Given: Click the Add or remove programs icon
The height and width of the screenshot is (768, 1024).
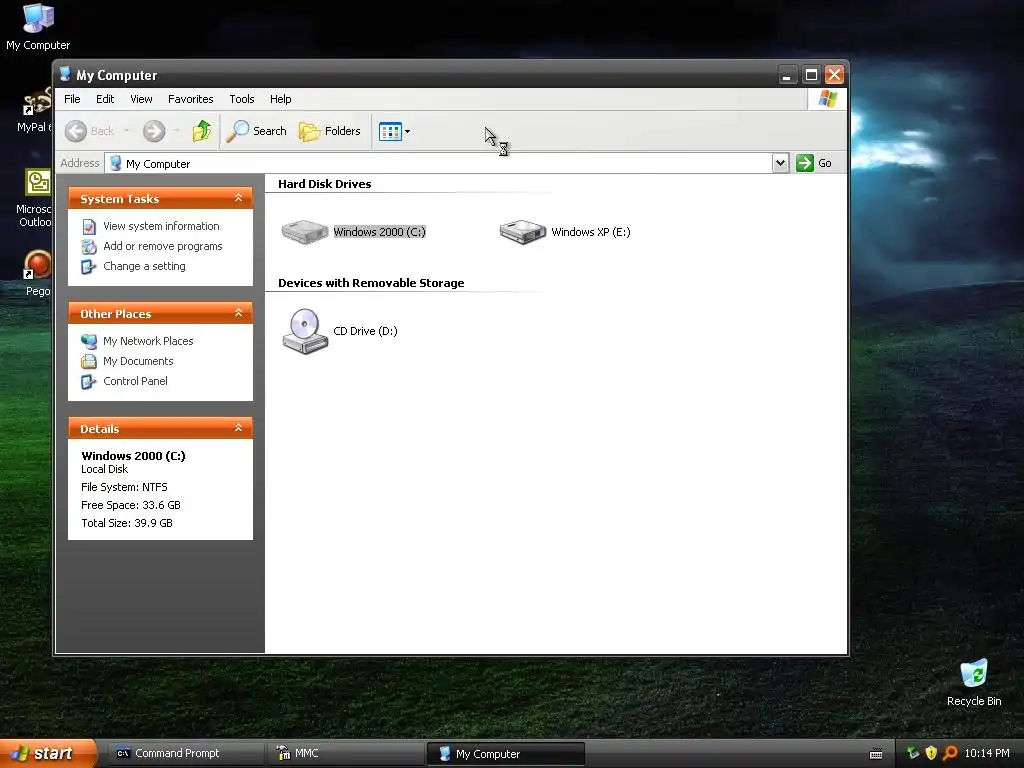Looking at the screenshot, I should pos(89,247).
